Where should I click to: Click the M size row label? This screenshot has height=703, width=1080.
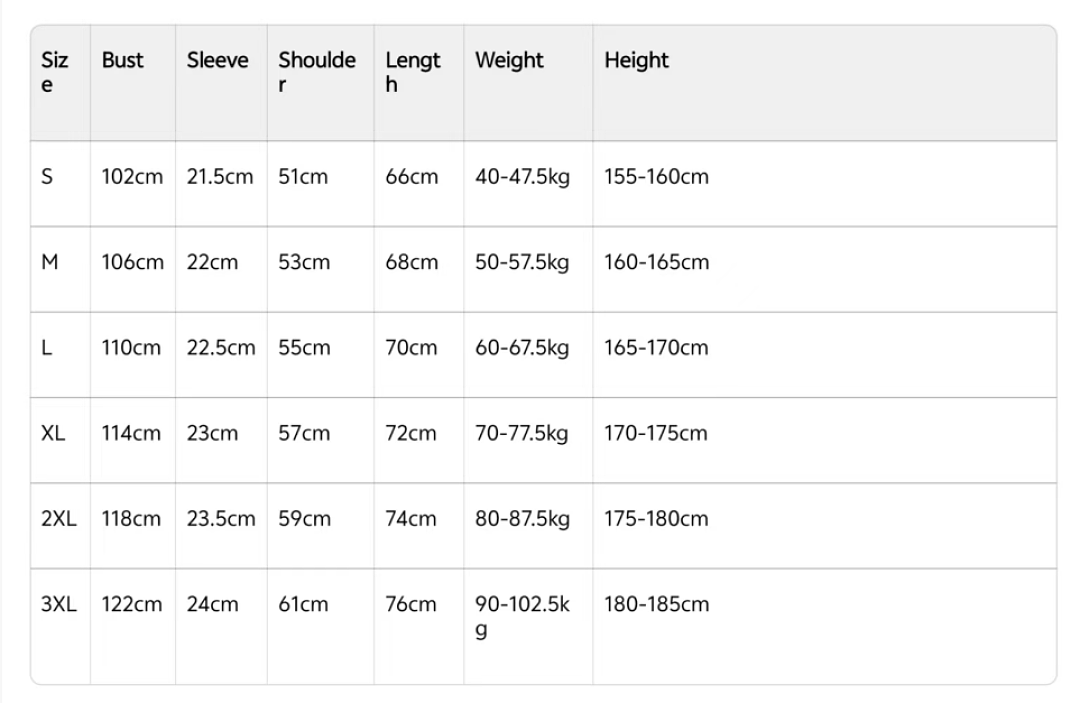tap(50, 262)
